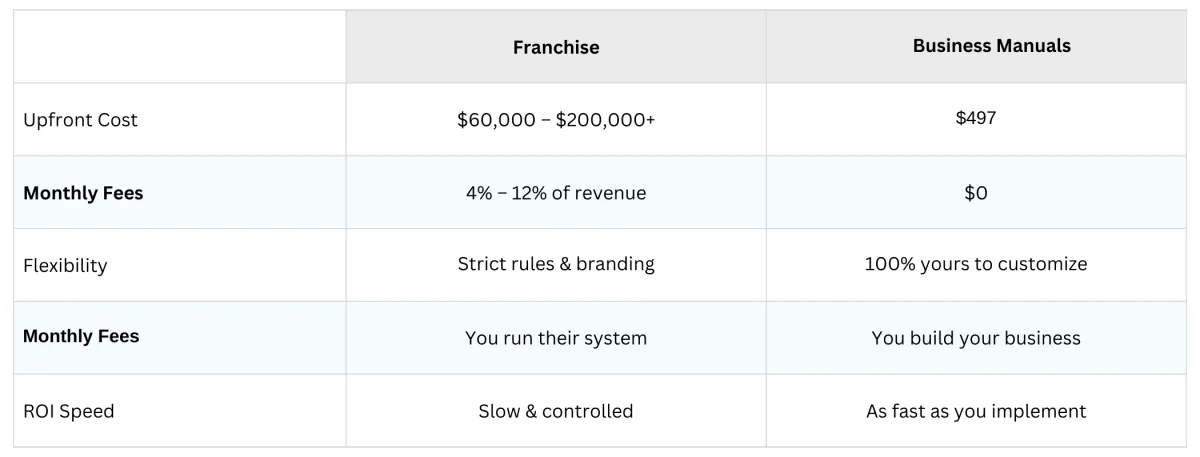Click the You run their system cell
This screenshot has height=457, width=1200.
pos(556,338)
